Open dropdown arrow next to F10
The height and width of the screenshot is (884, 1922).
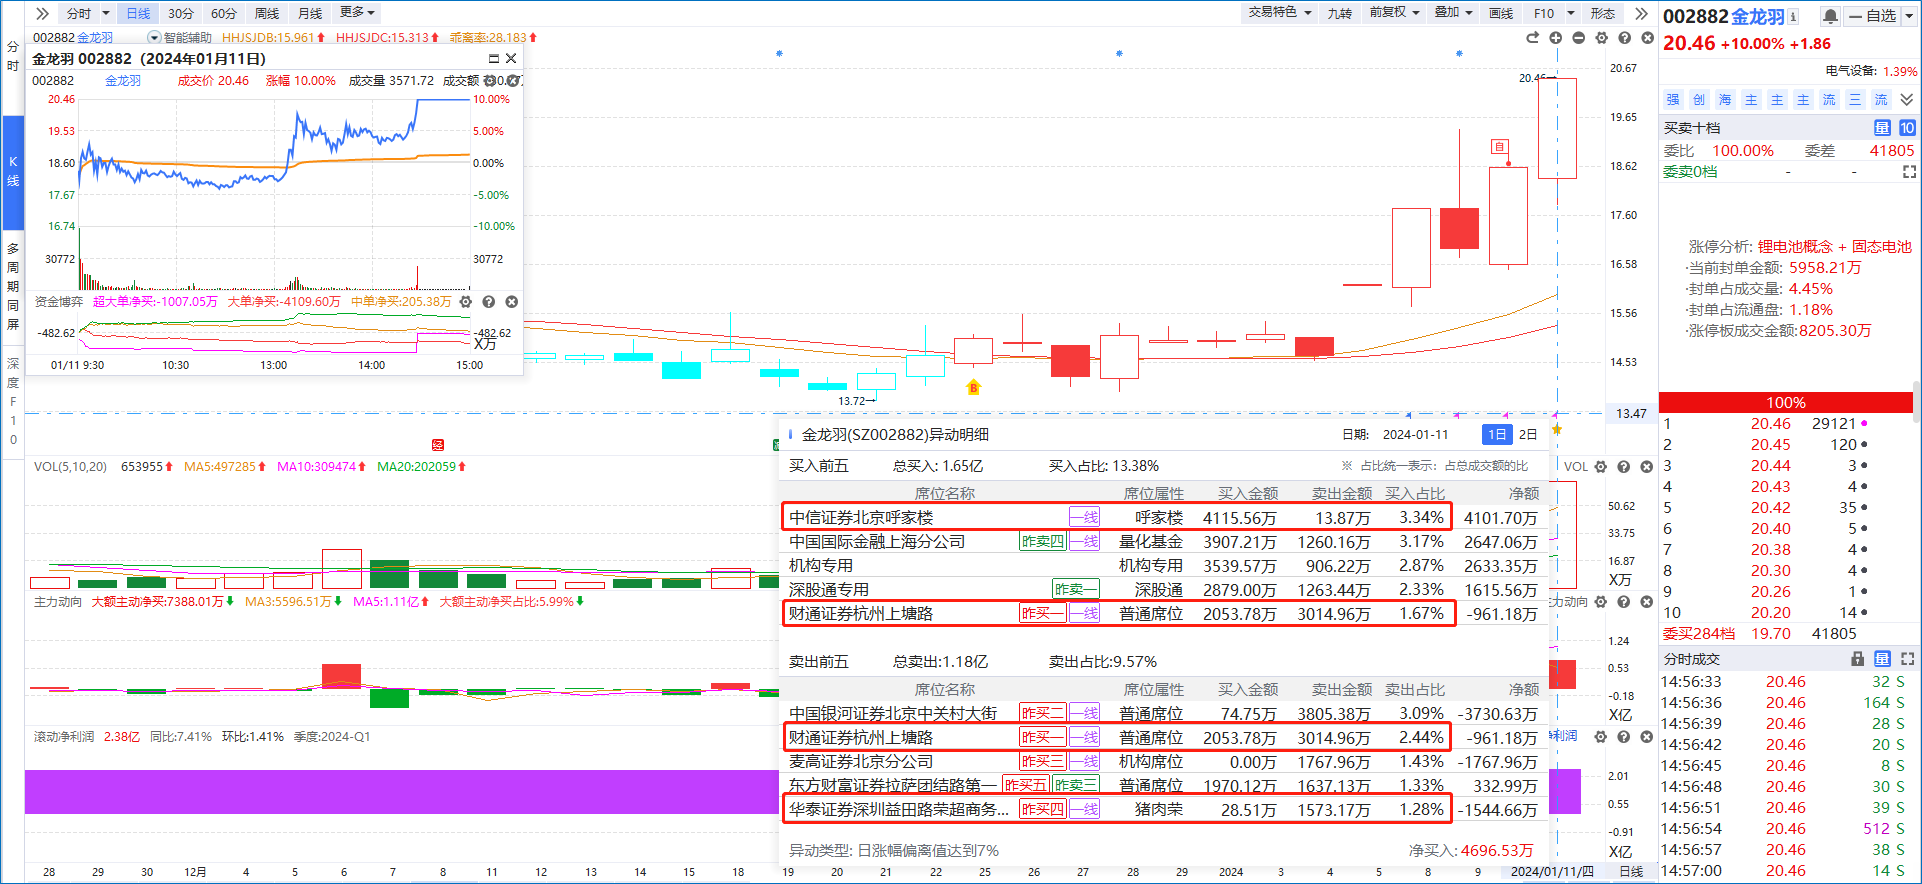coord(1571,13)
